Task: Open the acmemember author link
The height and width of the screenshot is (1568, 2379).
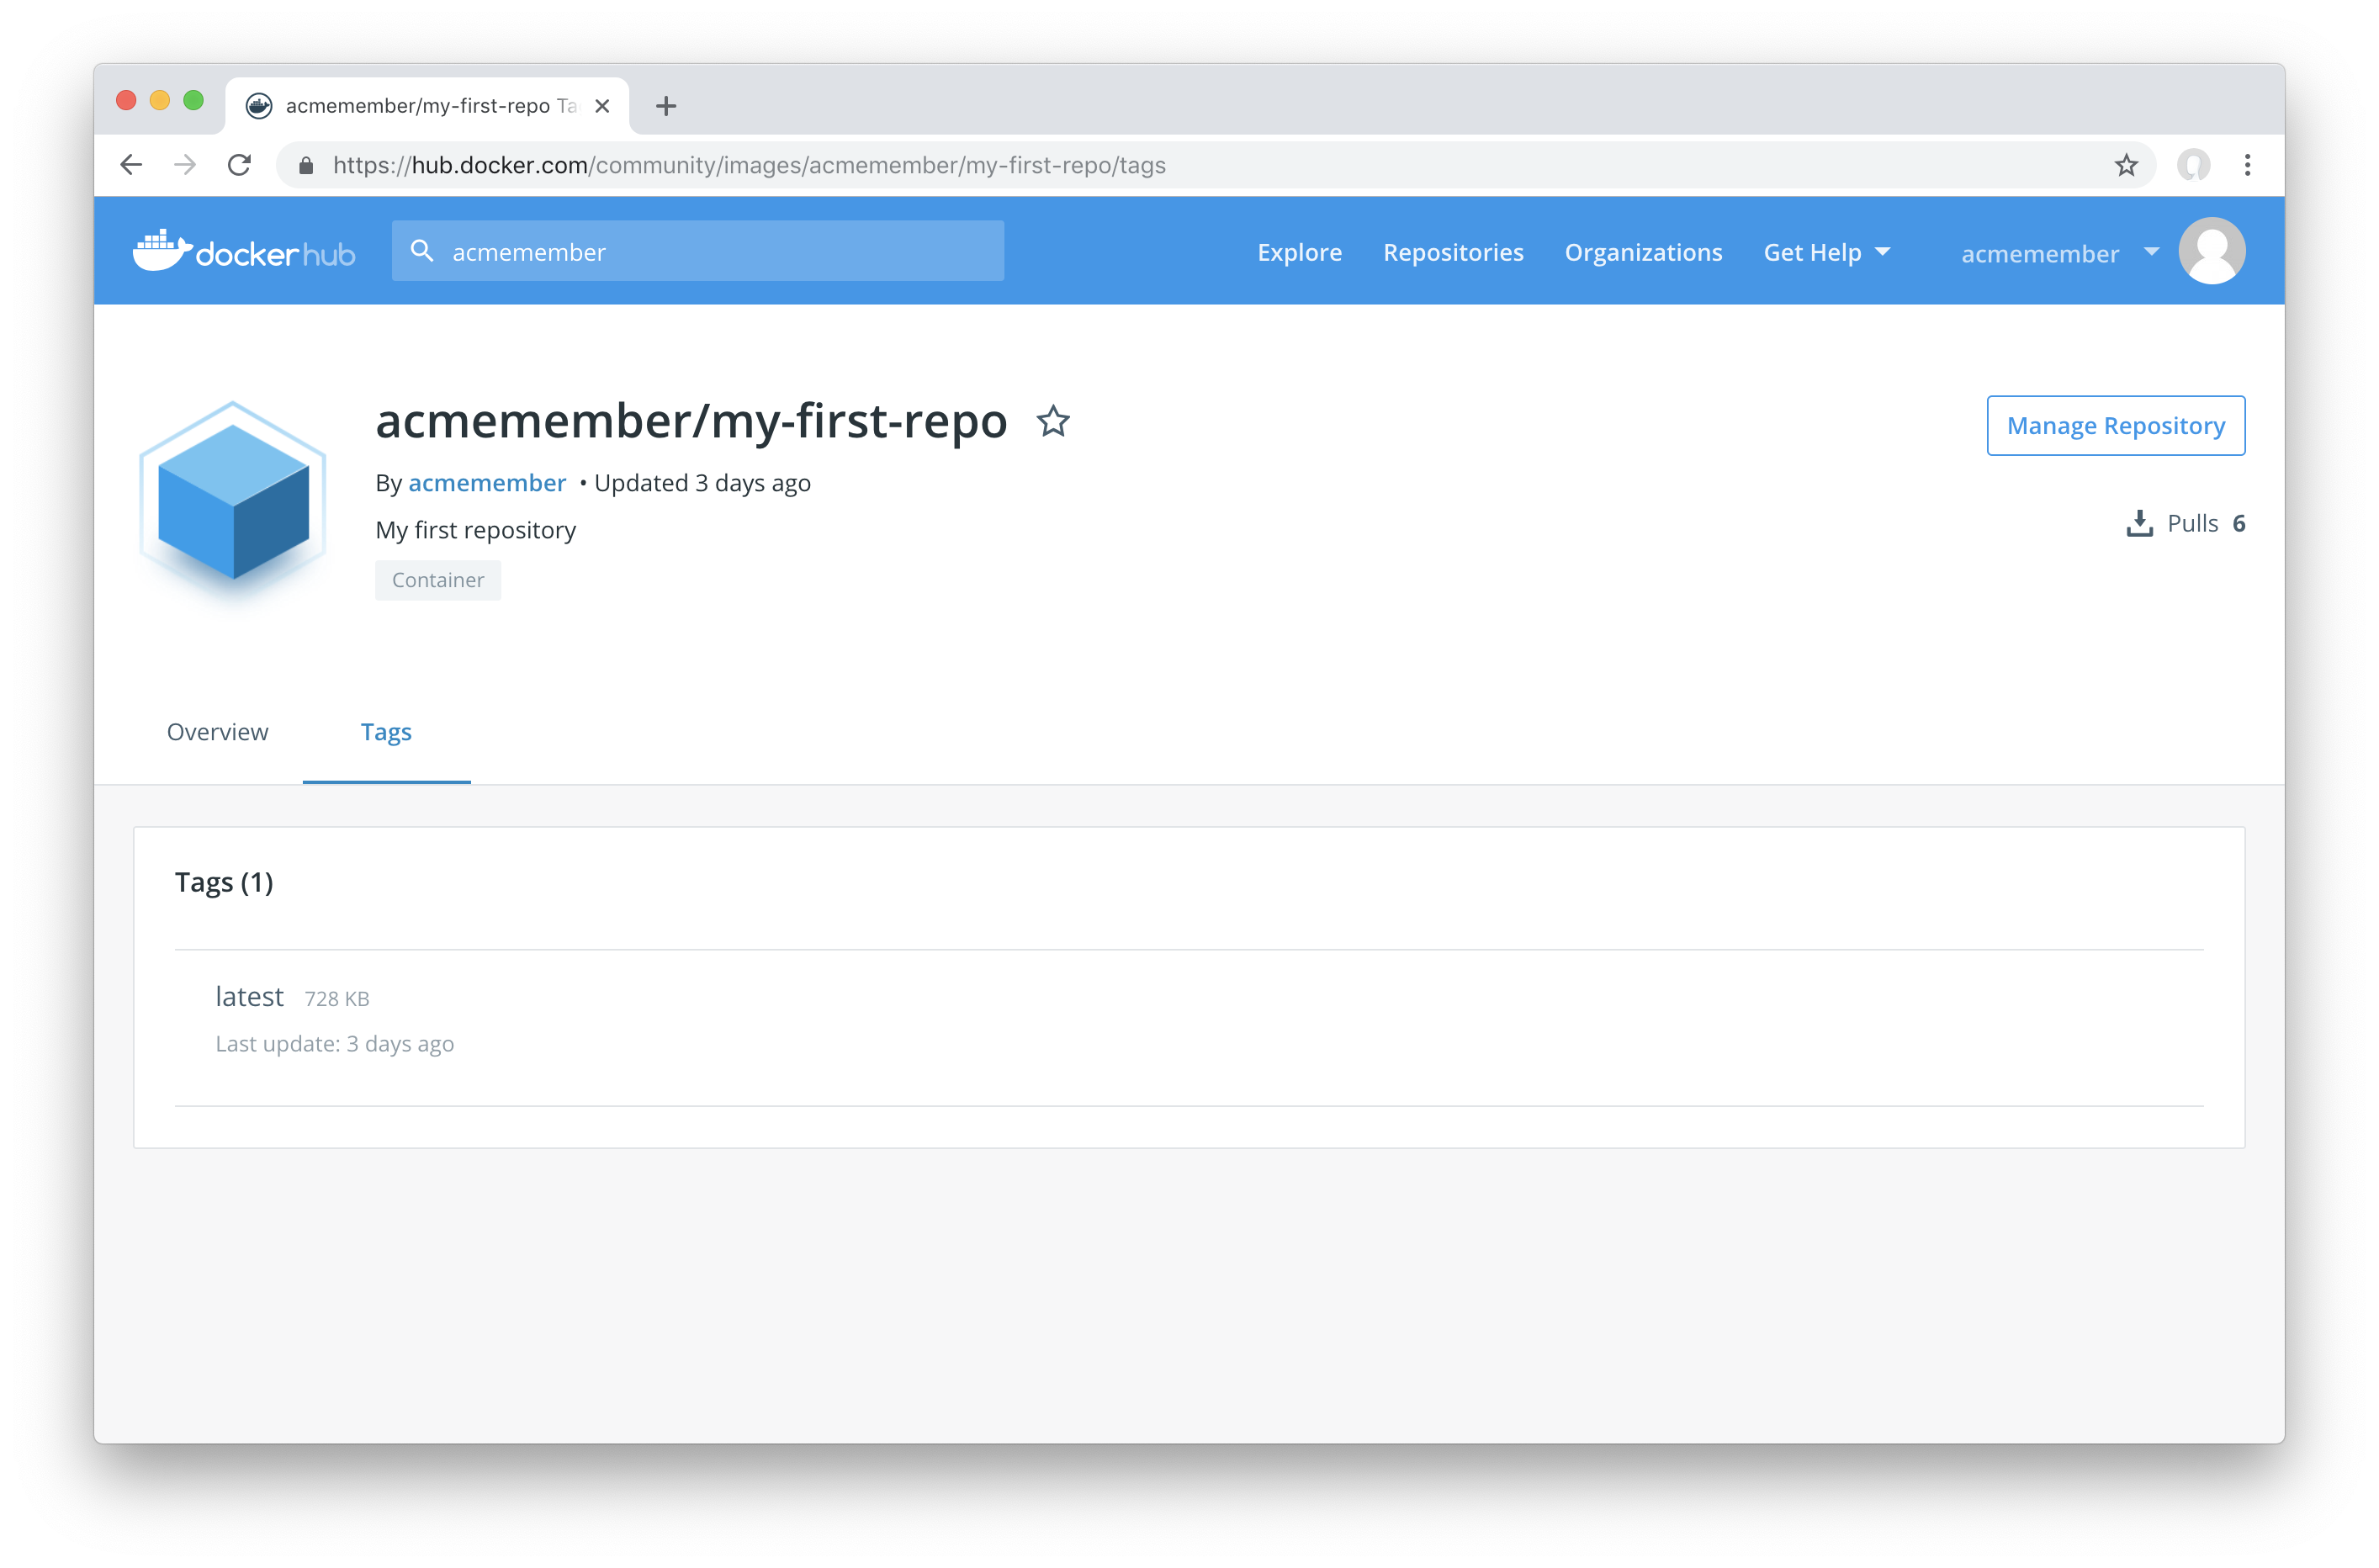Action: [487, 482]
